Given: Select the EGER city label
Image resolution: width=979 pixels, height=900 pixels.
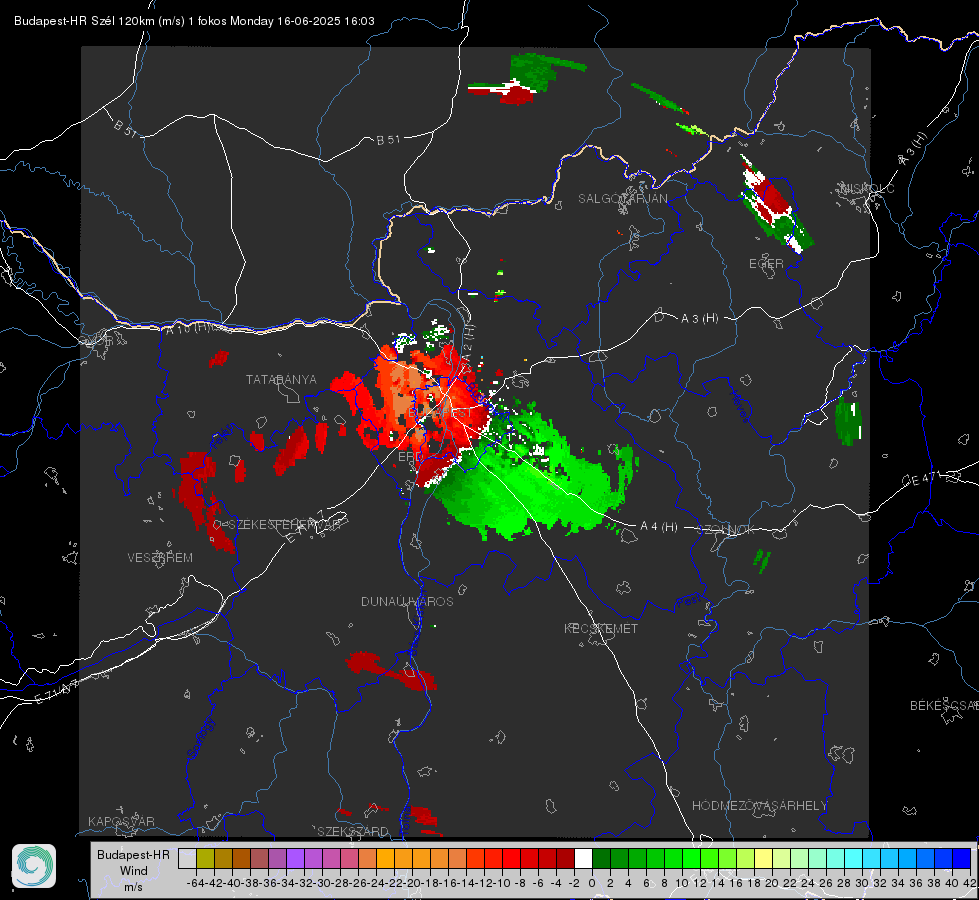Looking at the screenshot, I should [766, 264].
